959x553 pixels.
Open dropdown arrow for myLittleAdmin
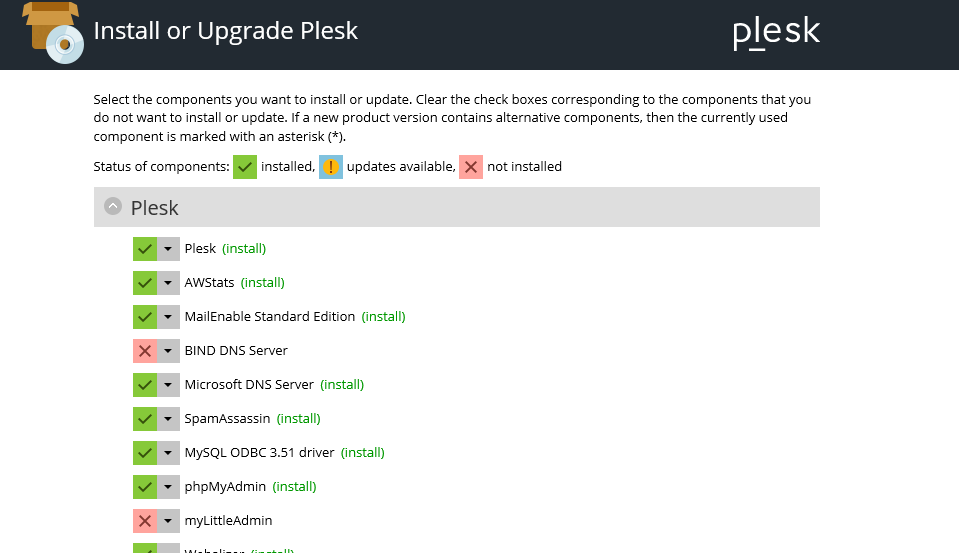click(x=168, y=521)
